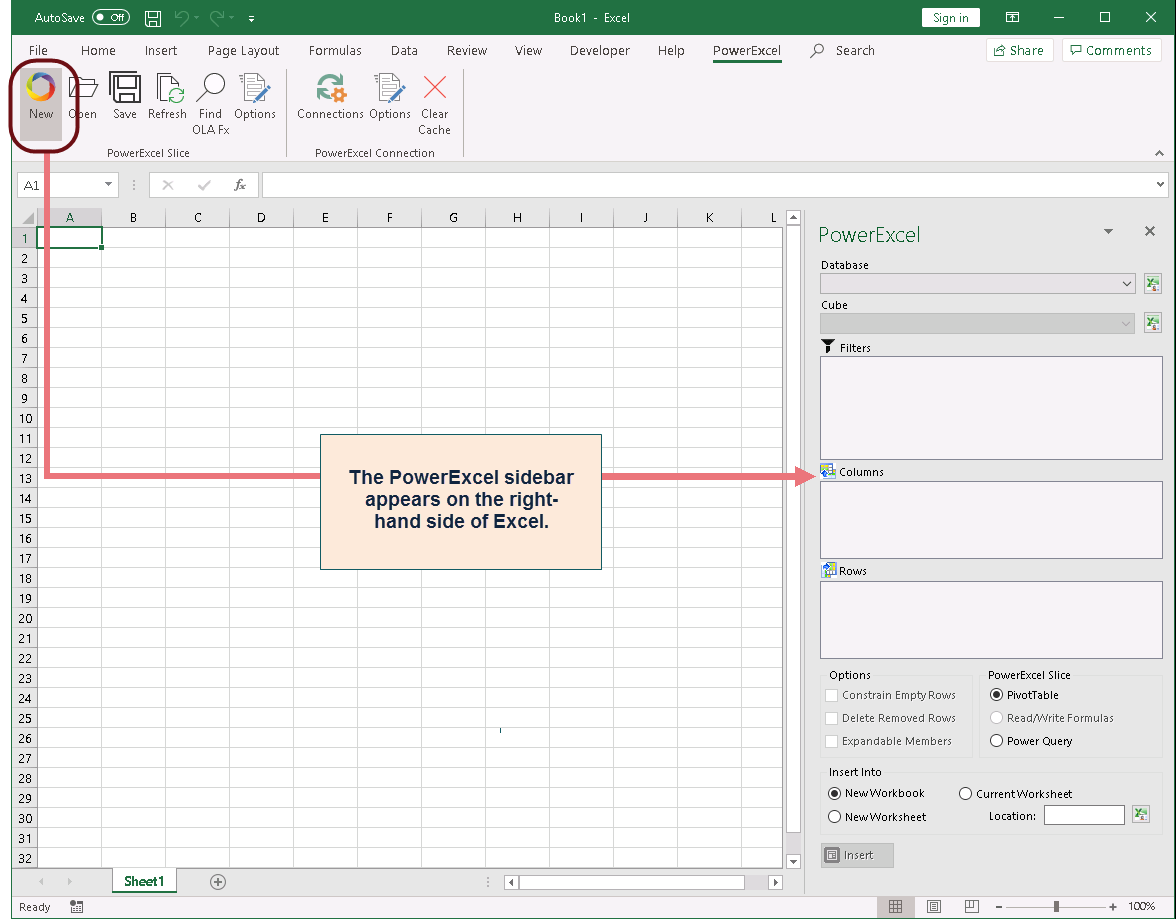Click Find OLA Fx magnifier icon
This screenshot has height=919, width=1176.
pyautogui.click(x=211, y=87)
